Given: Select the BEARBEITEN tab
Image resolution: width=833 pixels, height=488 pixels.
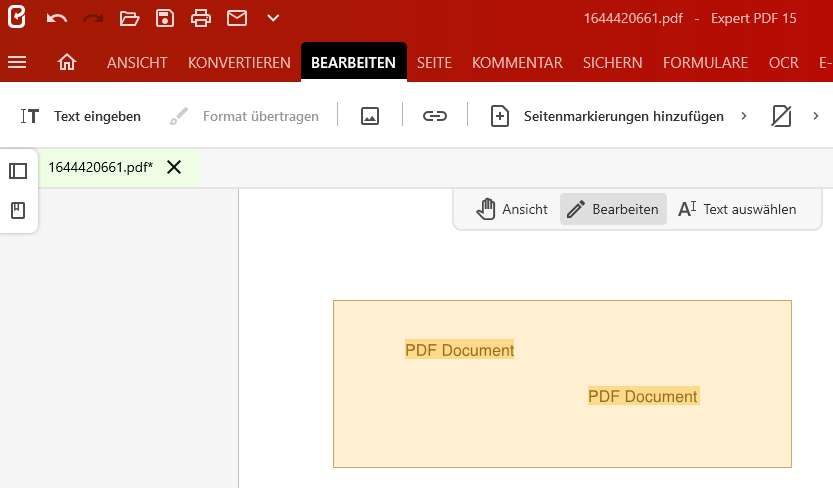Looking at the screenshot, I should coord(353,63).
